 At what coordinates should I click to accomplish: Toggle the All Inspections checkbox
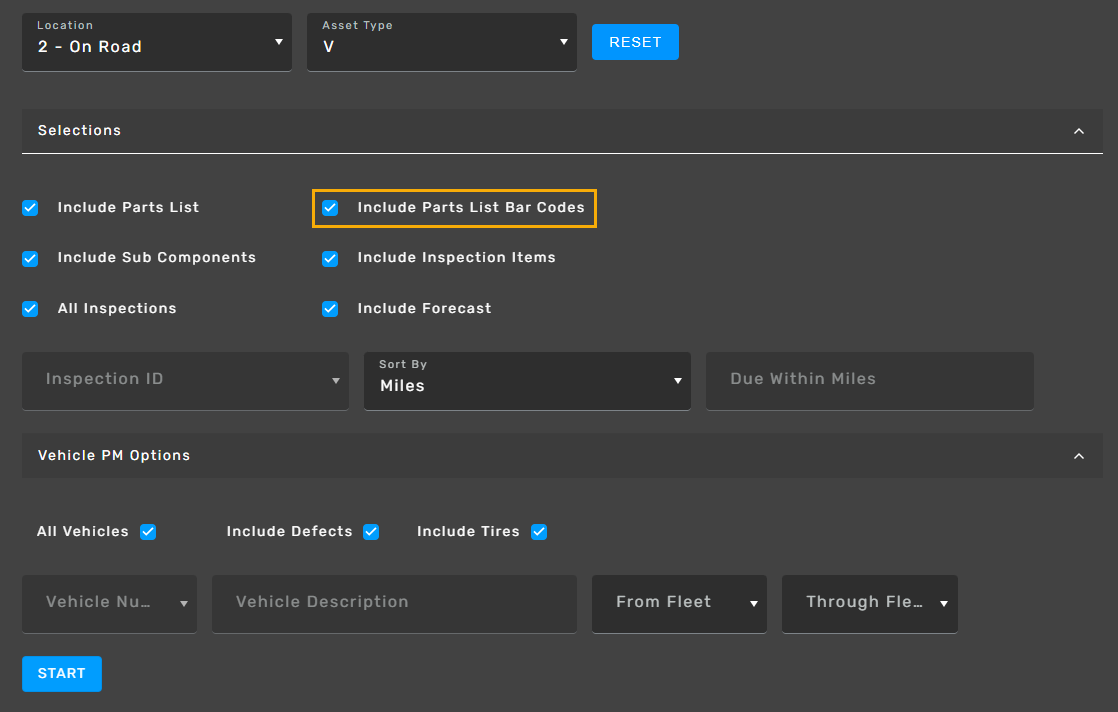coord(30,309)
